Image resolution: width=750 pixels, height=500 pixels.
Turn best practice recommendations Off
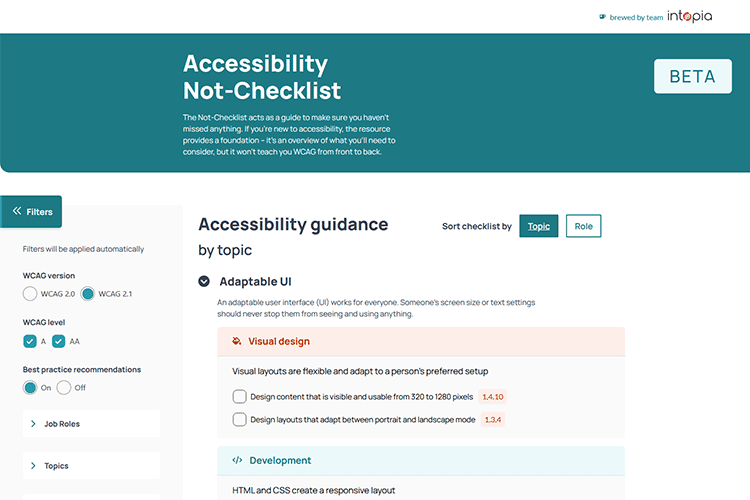click(x=64, y=388)
